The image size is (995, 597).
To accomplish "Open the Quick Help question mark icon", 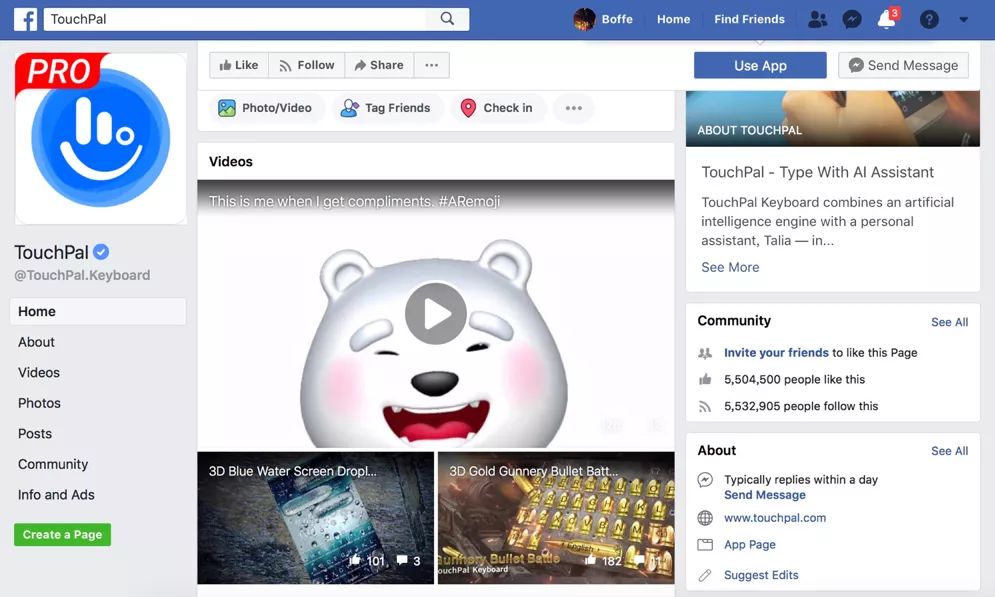I will 929,19.
